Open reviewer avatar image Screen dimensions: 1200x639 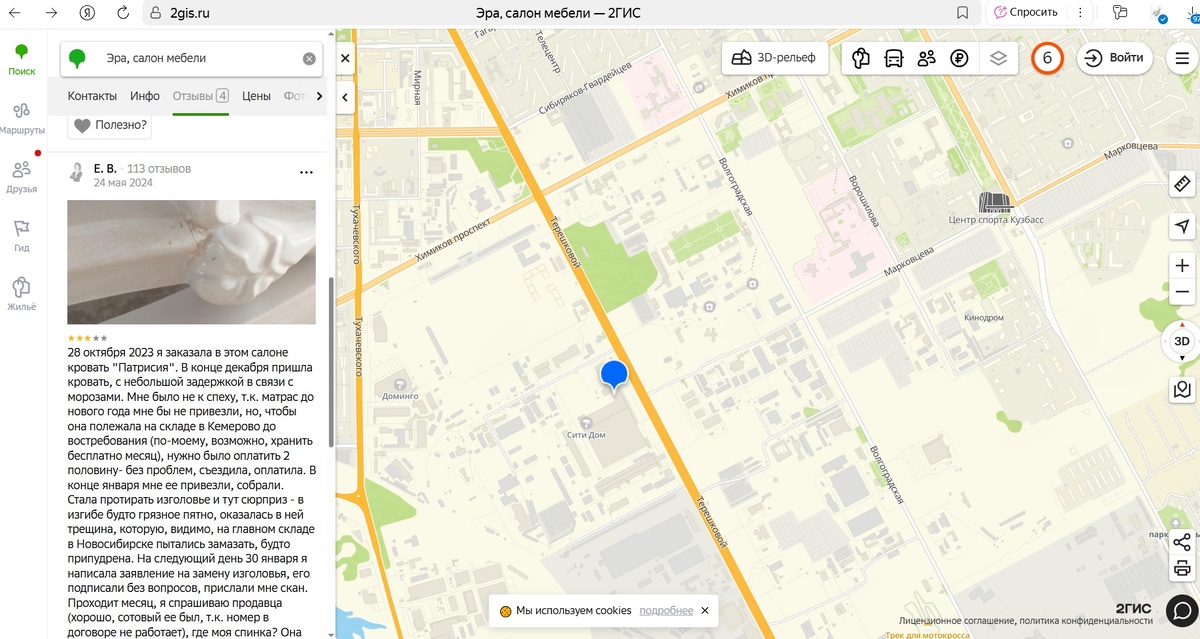(76, 173)
